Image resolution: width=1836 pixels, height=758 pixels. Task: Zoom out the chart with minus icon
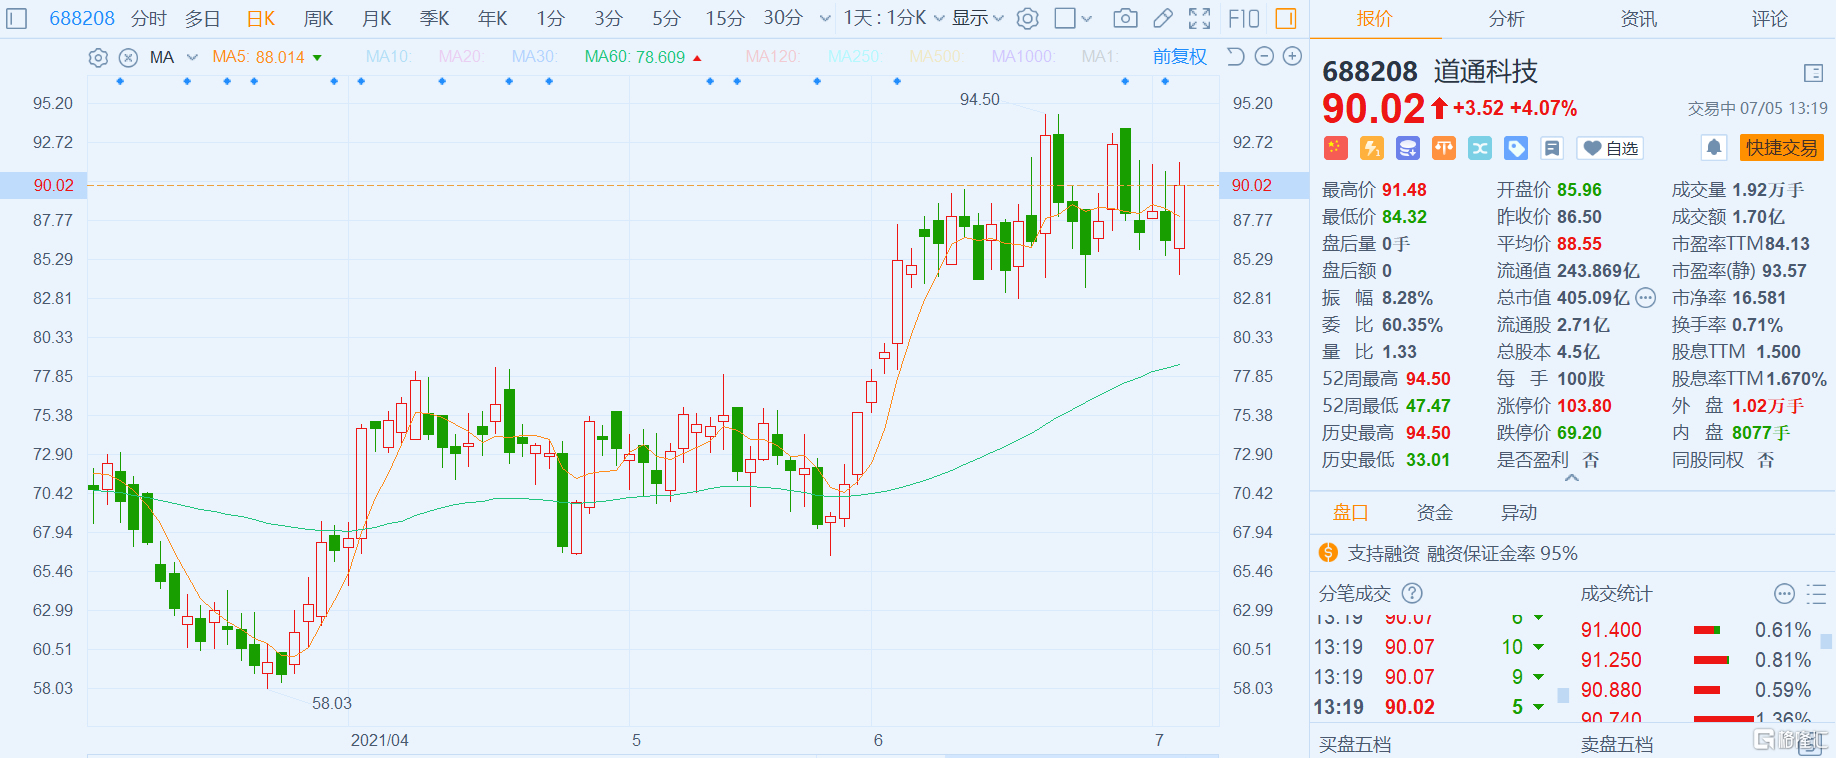(x=1264, y=56)
